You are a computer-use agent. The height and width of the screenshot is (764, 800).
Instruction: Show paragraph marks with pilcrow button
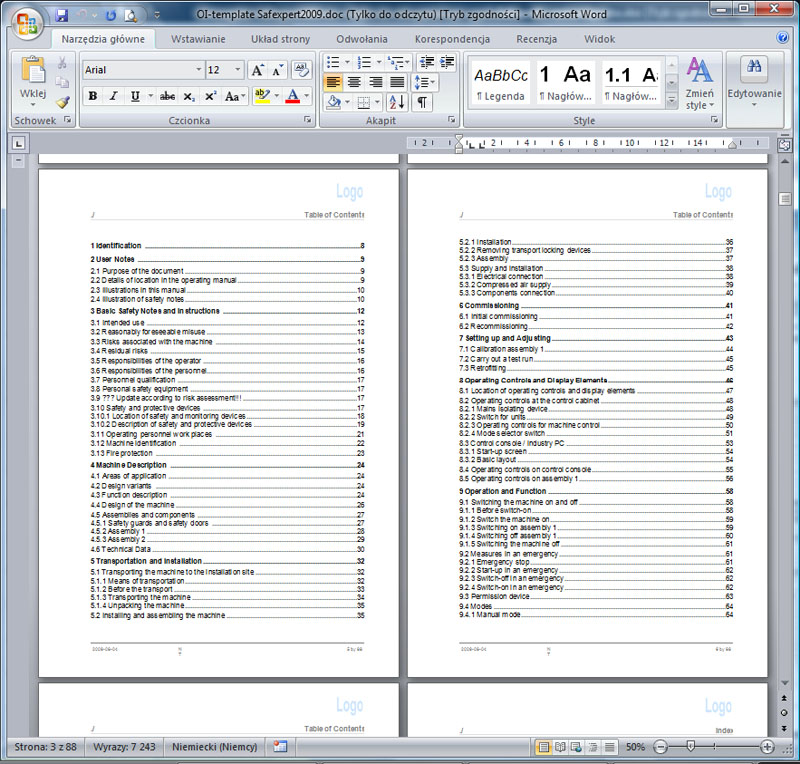pos(423,102)
